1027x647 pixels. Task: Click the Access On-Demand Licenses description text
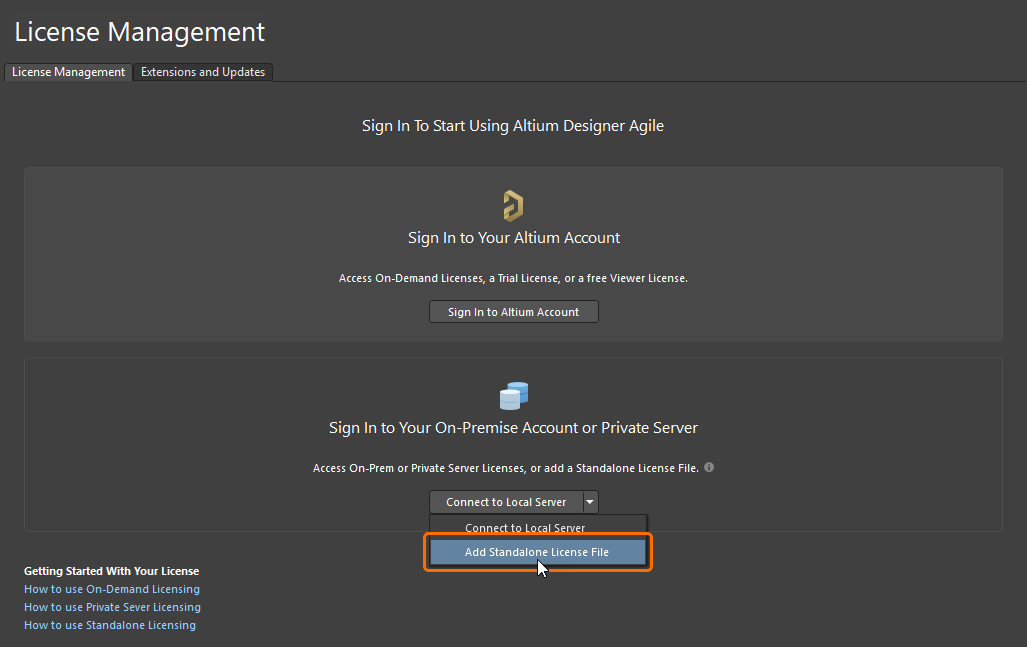tap(513, 278)
